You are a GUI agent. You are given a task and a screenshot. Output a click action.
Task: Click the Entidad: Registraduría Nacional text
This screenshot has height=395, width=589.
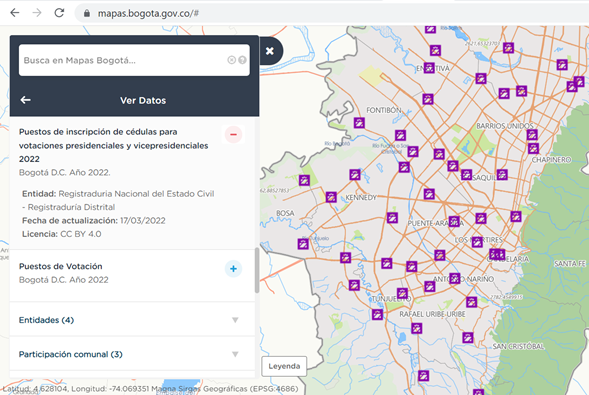(x=118, y=200)
